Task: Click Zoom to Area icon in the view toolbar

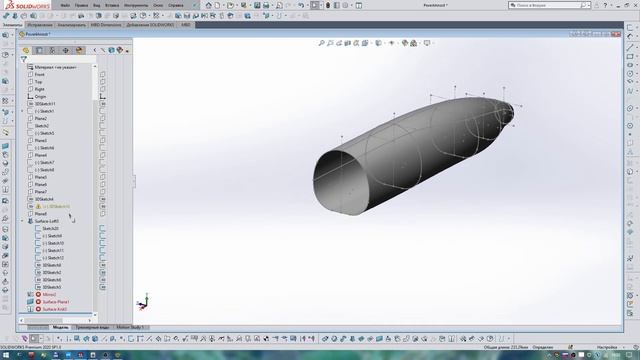Action: coord(330,43)
